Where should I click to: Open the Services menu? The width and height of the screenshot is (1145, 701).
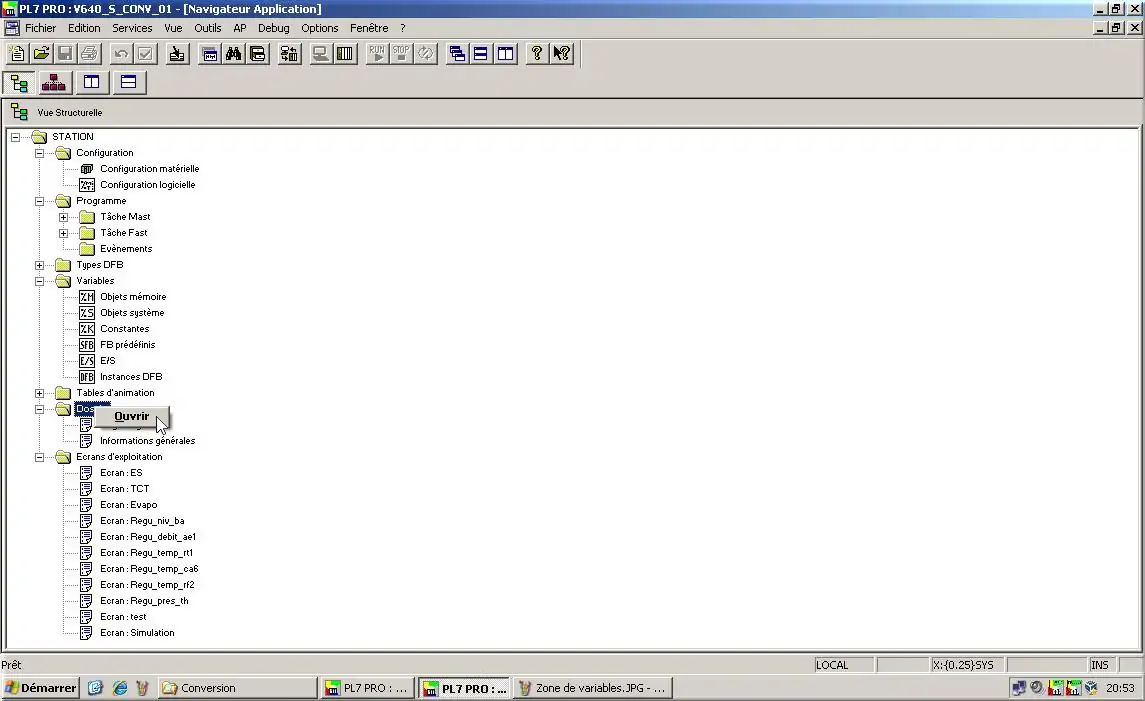(132, 28)
